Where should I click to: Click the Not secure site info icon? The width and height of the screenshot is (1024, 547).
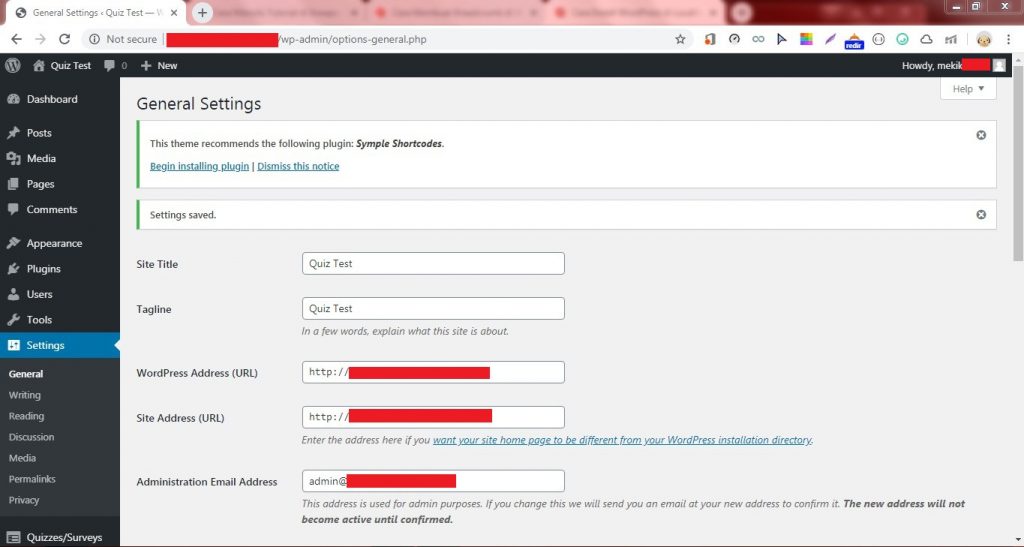click(x=95, y=39)
